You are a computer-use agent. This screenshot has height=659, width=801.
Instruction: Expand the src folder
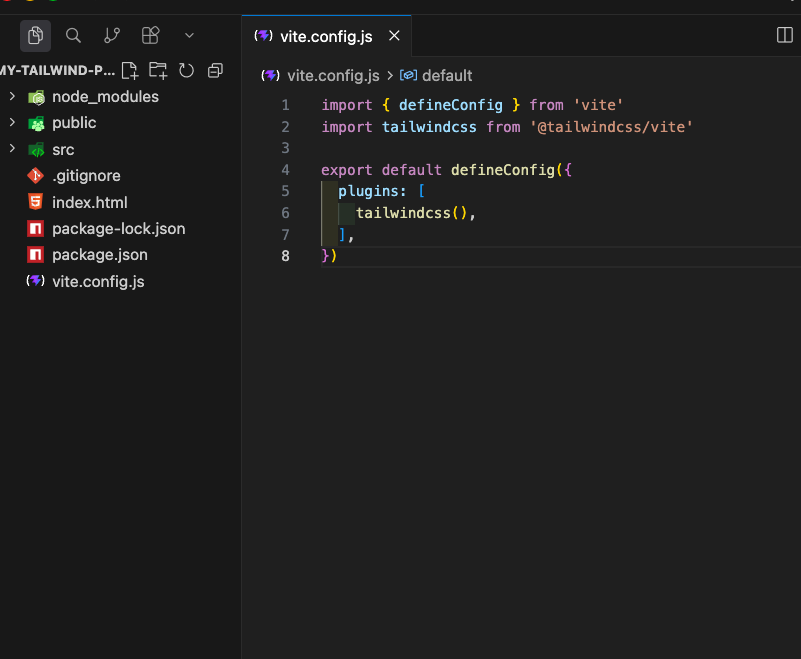[63, 149]
